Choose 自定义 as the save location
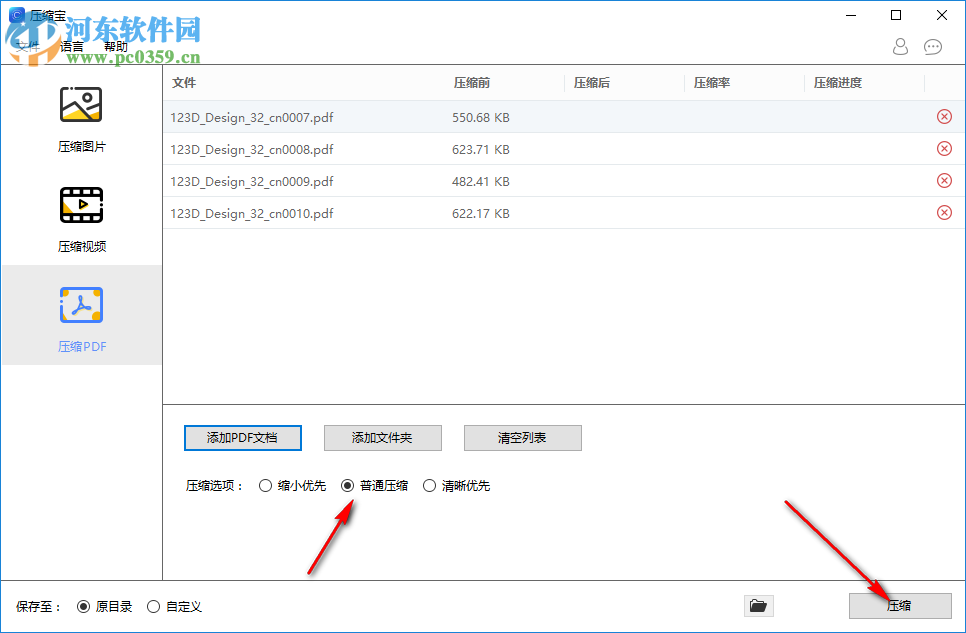The image size is (966, 633). pos(153,606)
